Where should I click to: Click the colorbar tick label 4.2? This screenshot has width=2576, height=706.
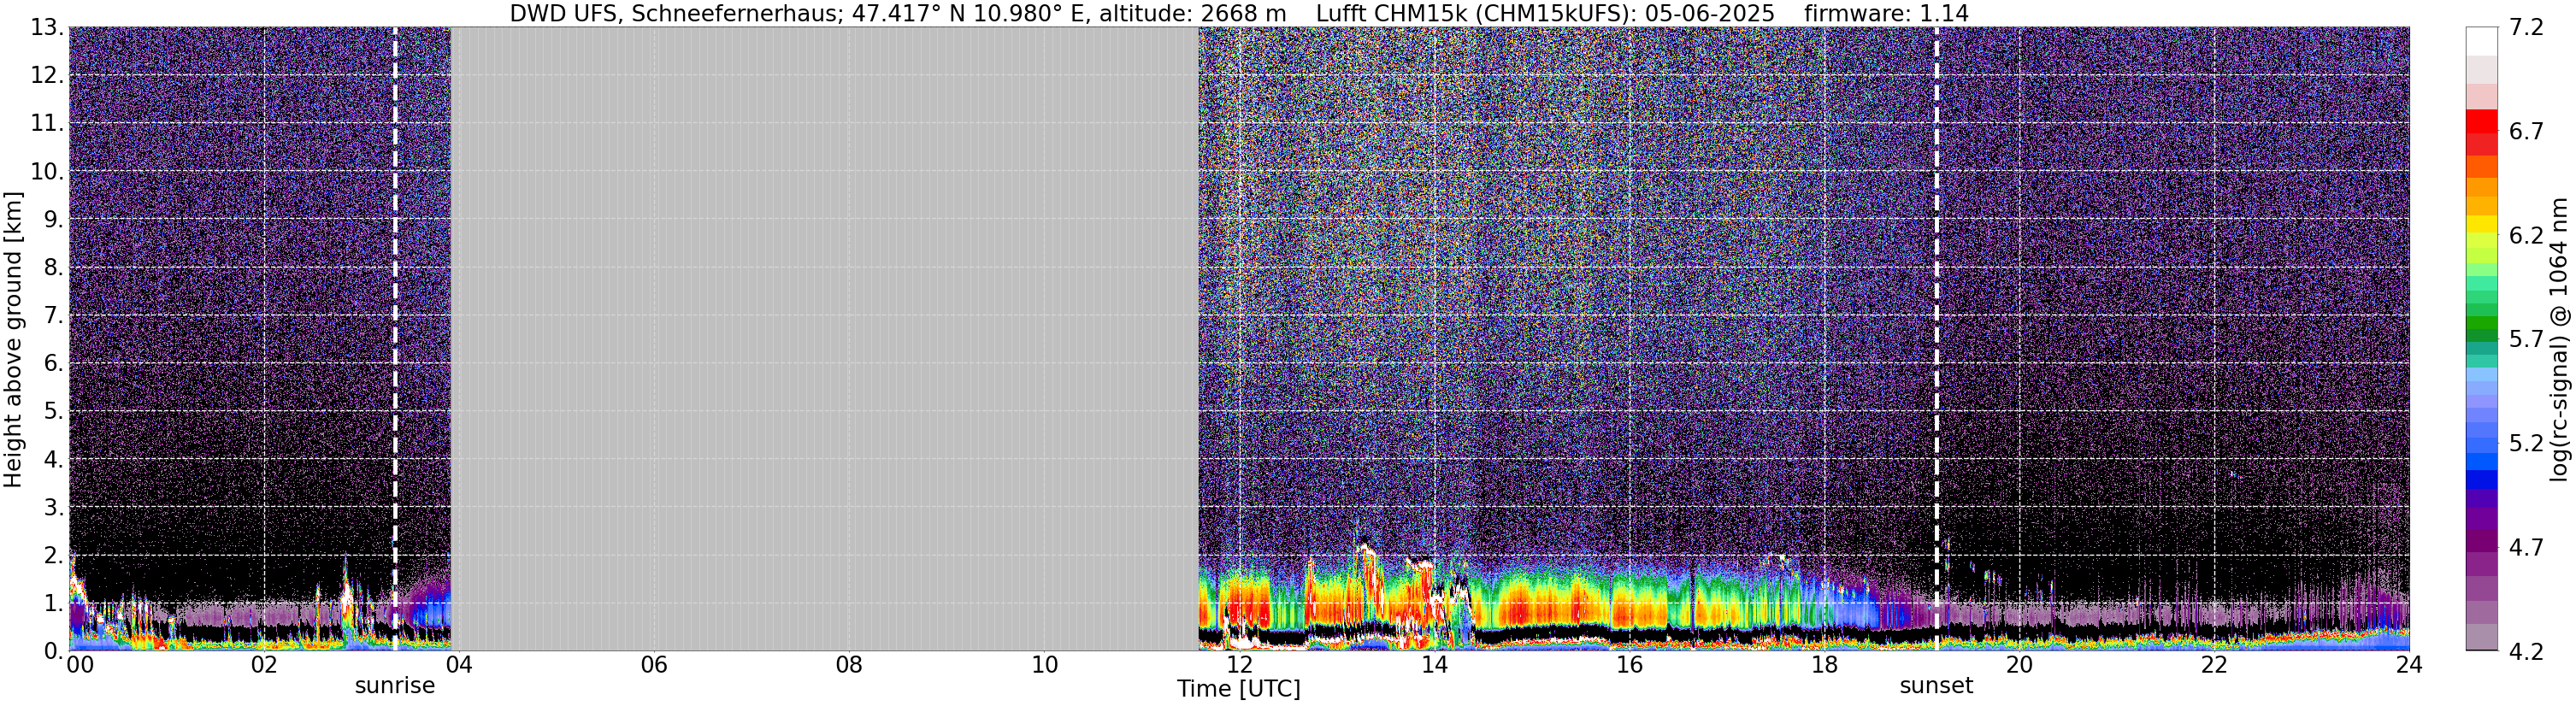pyautogui.click(x=2526, y=652)
